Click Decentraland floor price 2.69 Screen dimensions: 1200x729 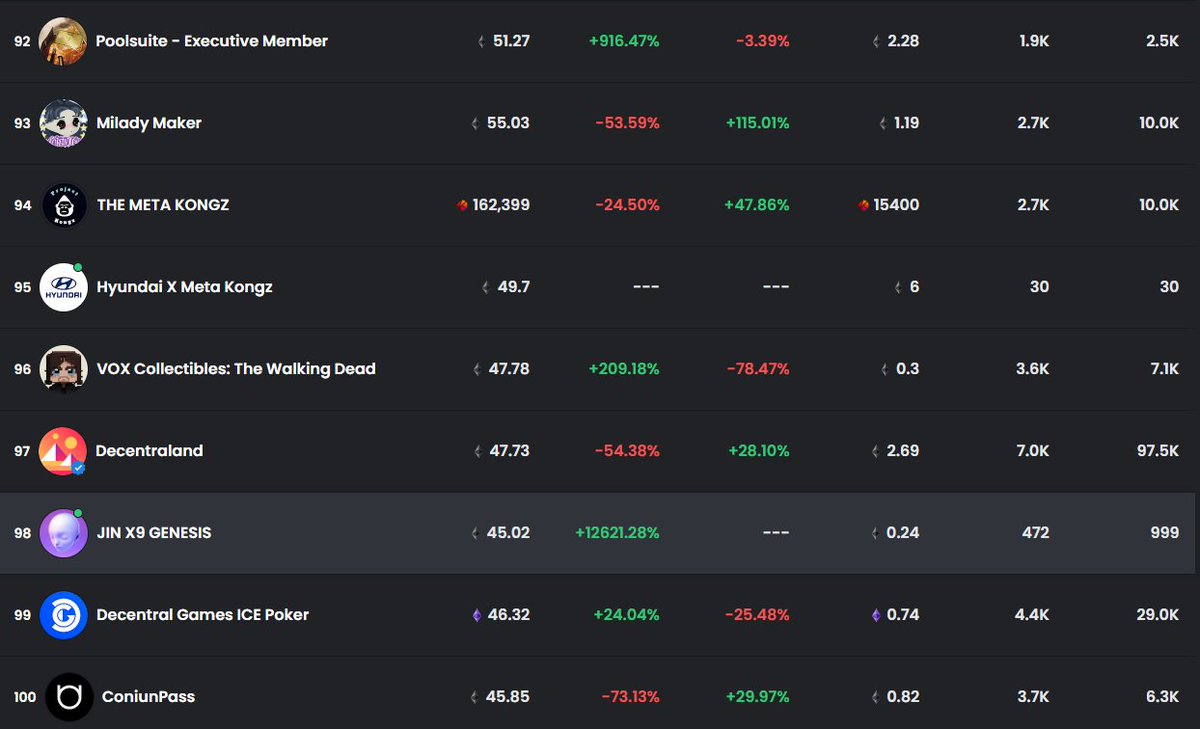[903, 451]
